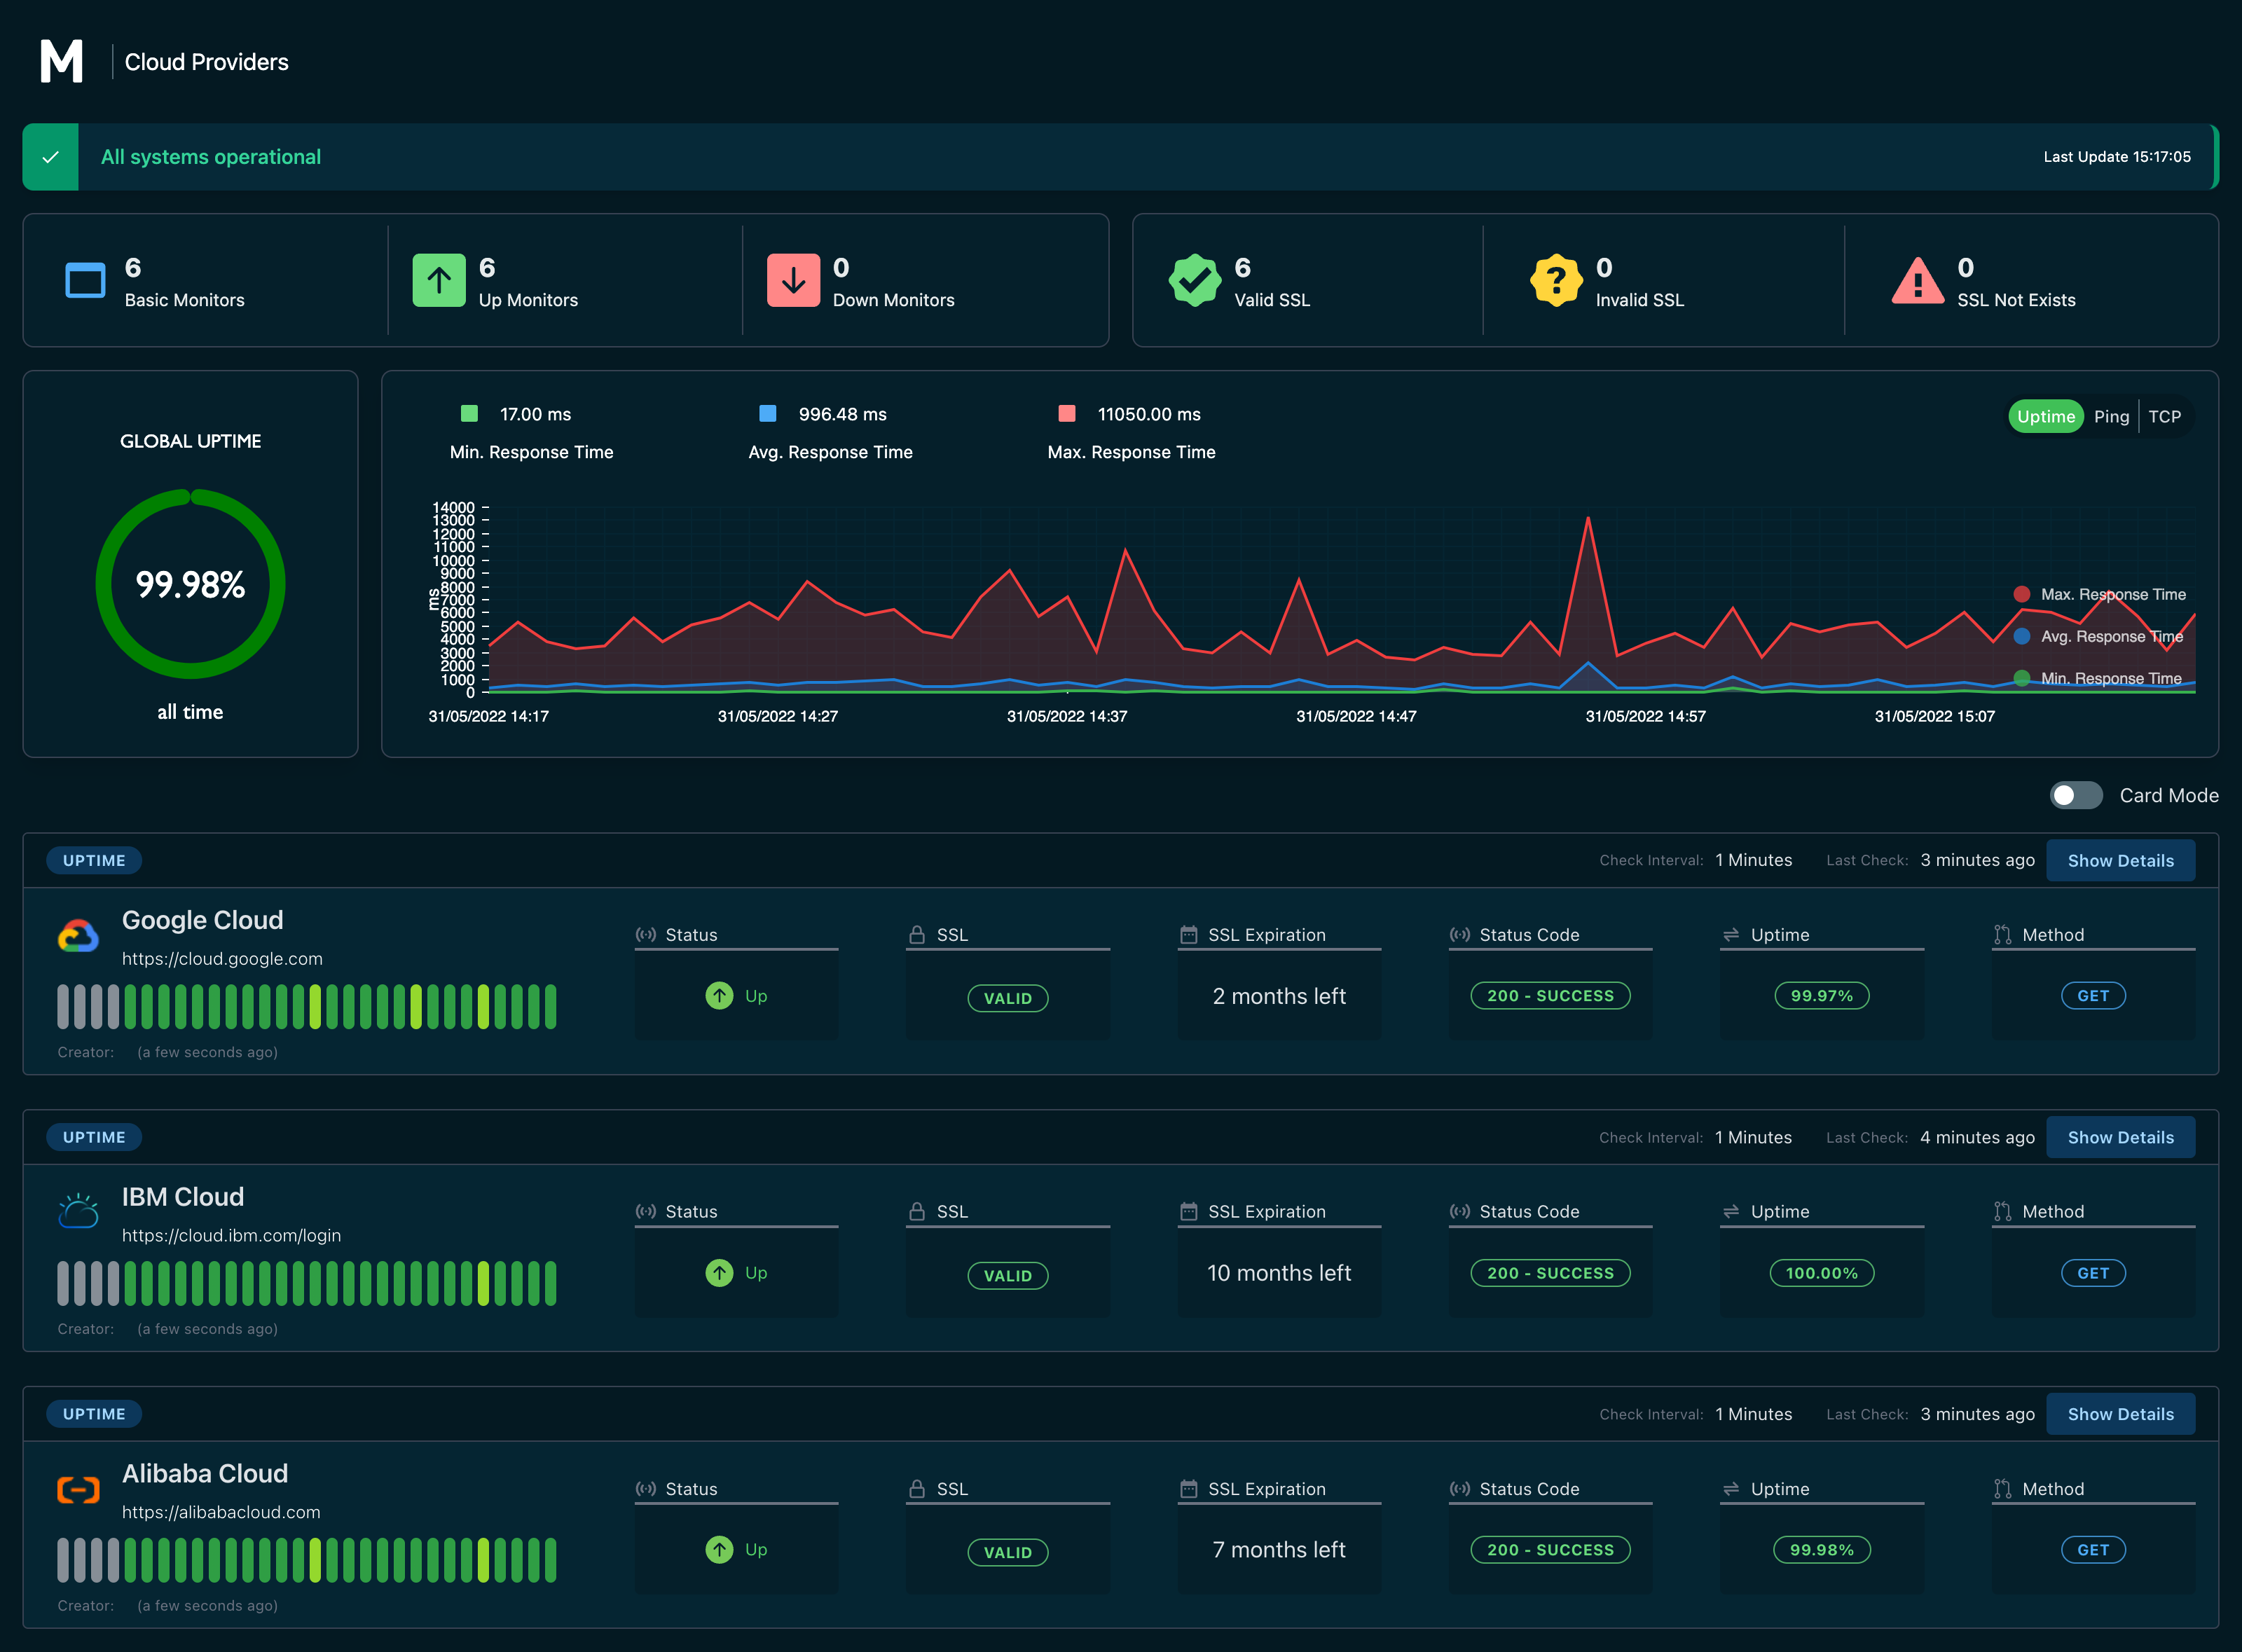Viewport: 2242px width, 1652px height.
Task: Click the green checkmark in the status banner
Action: coord(51,157)
